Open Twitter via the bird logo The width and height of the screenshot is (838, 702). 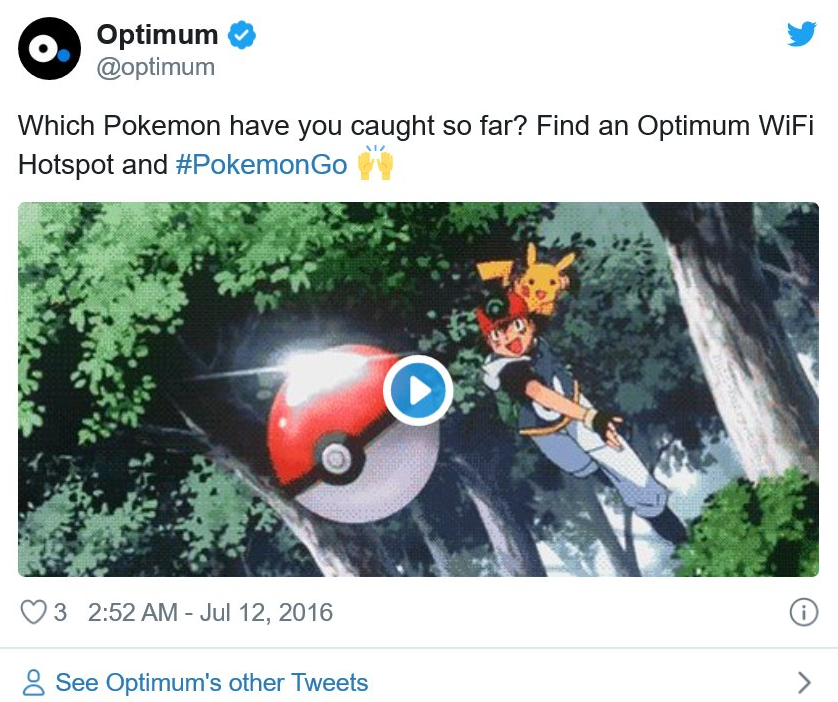pyautogui.click(x=801, y=34)
